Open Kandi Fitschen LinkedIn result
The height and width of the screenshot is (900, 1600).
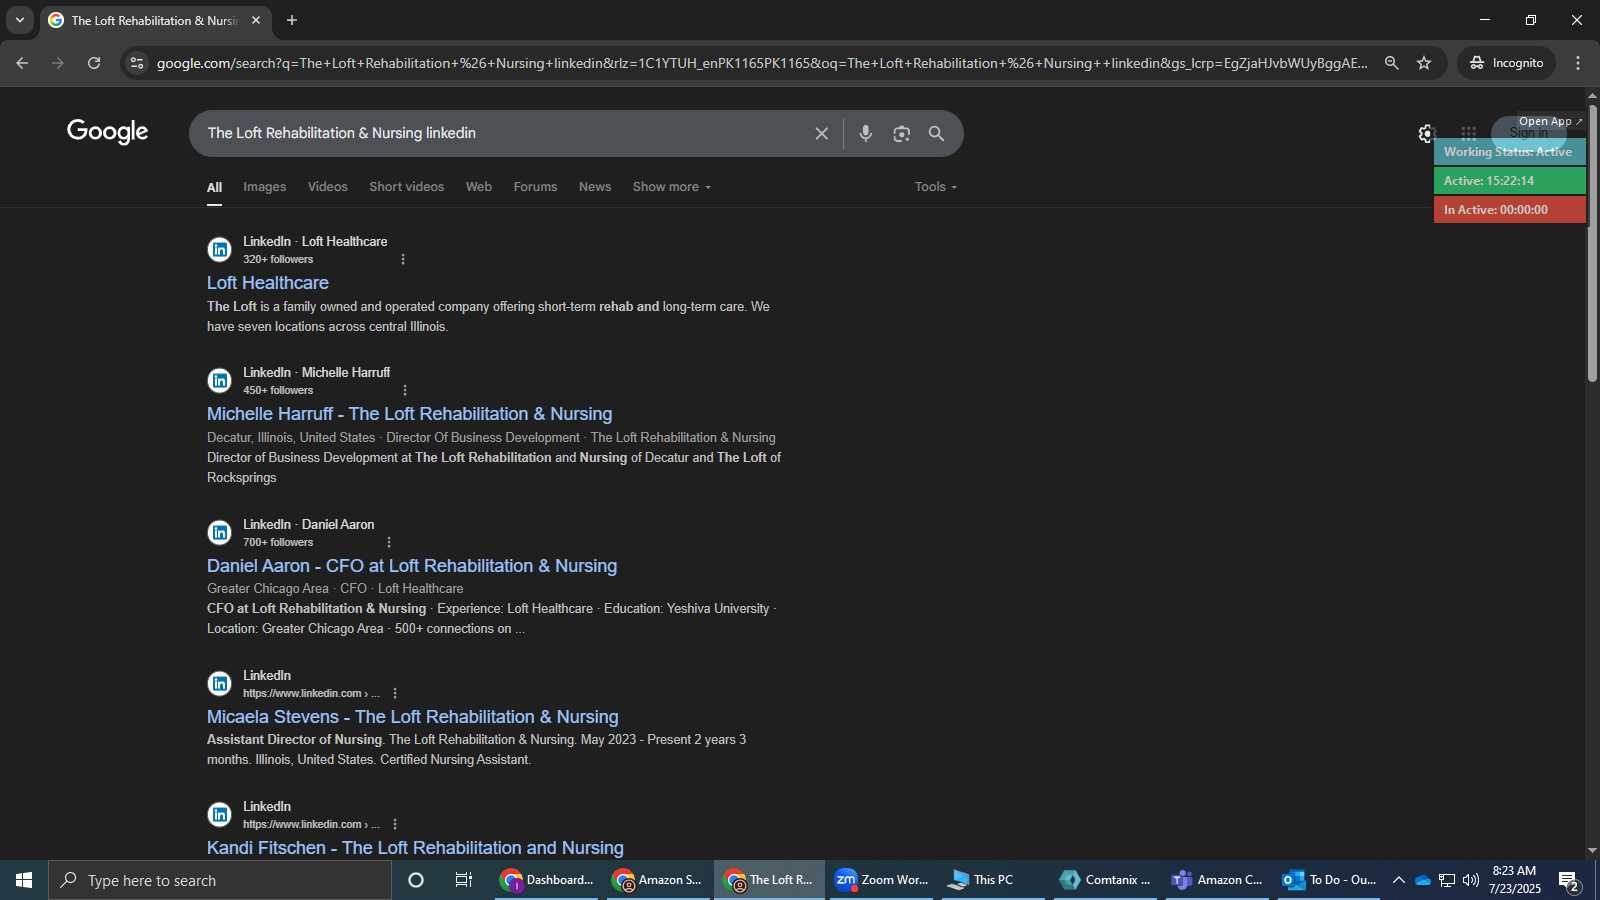415,848
